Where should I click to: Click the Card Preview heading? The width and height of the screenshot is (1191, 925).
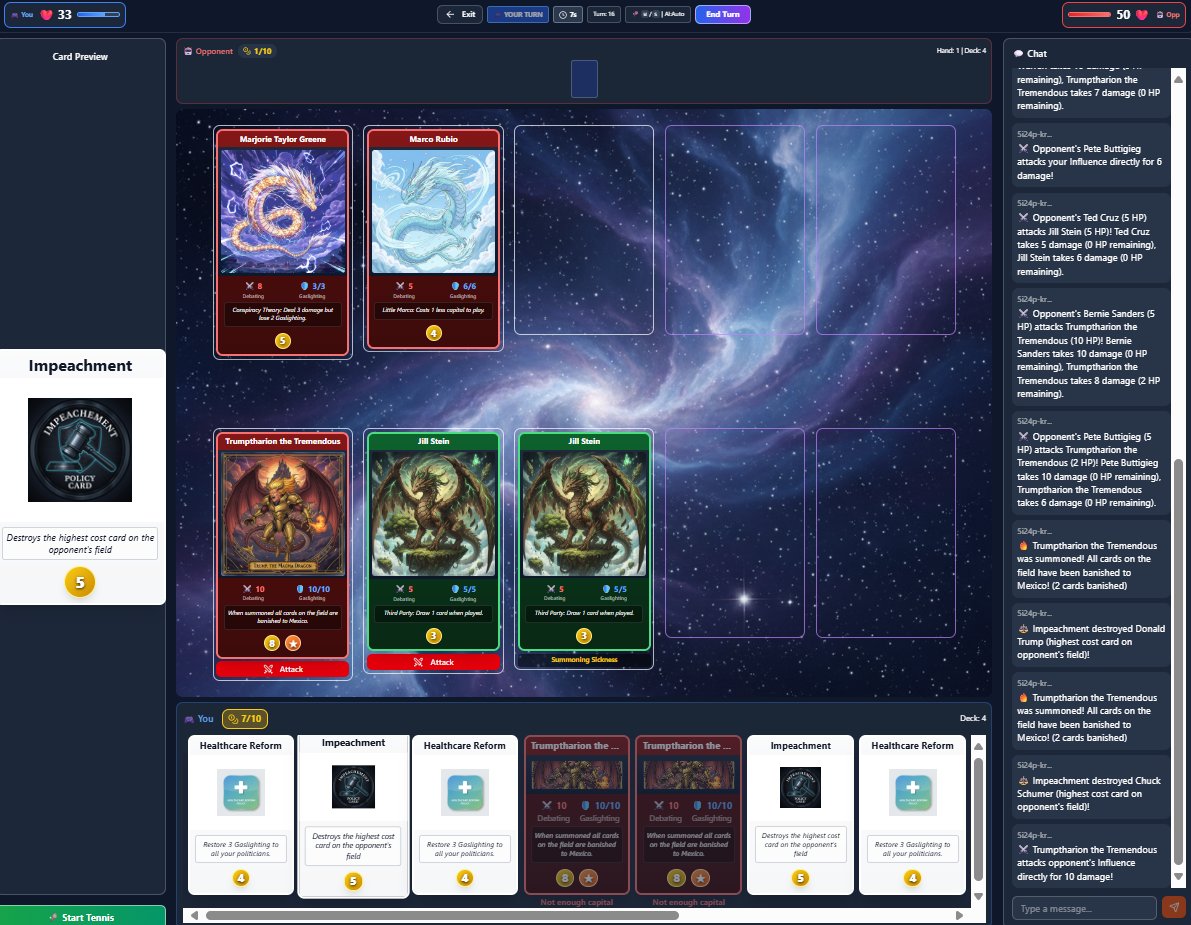pyautogui.click(x=80, y=56)
